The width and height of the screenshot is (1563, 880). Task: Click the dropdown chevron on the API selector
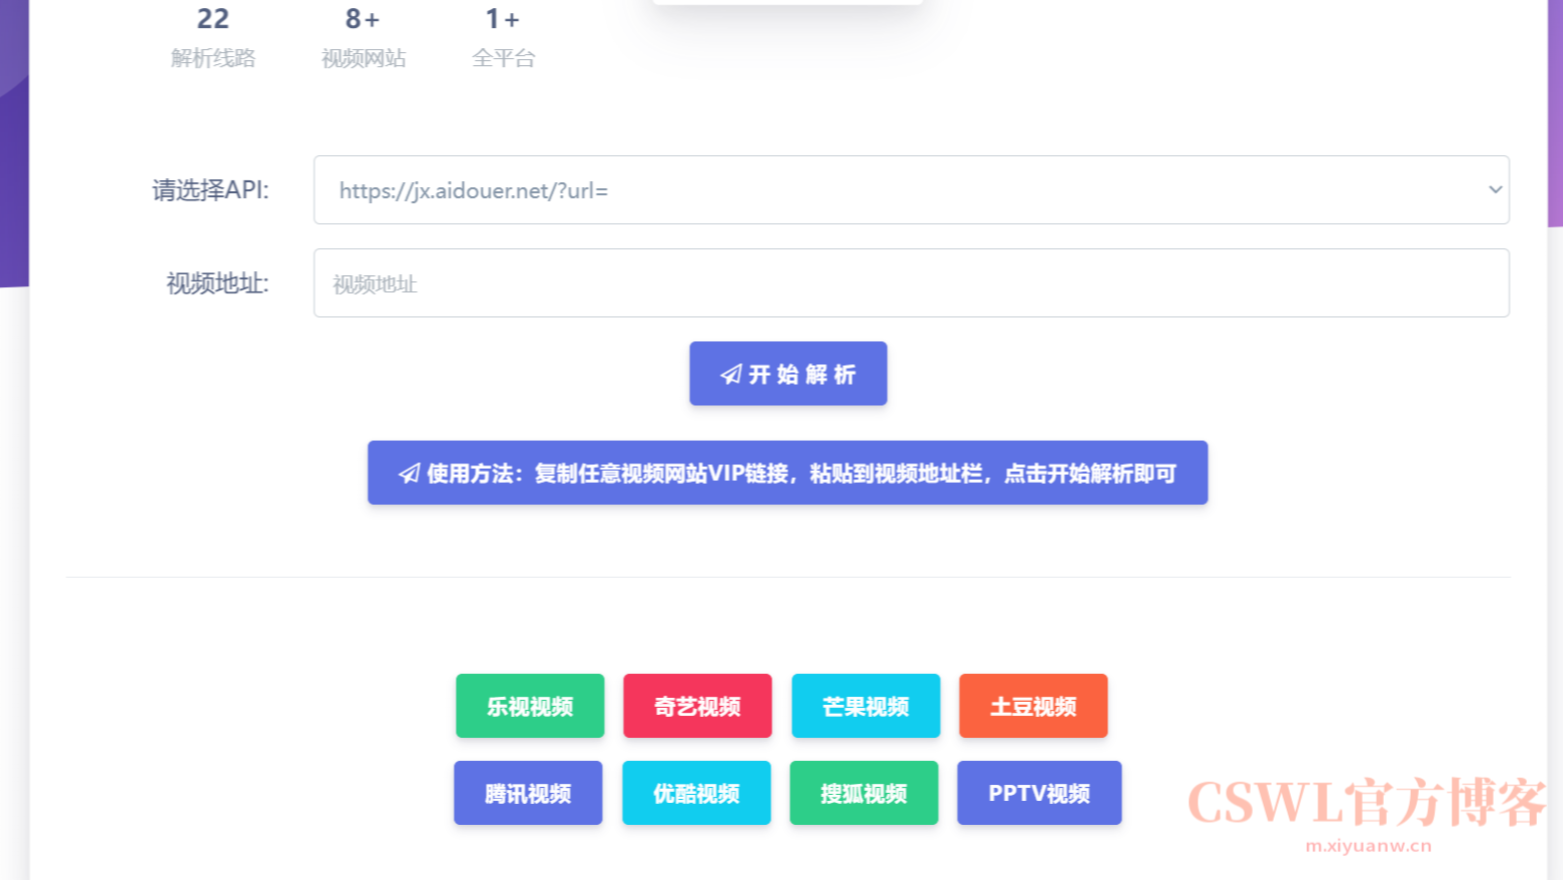(x=1494, y=190)
